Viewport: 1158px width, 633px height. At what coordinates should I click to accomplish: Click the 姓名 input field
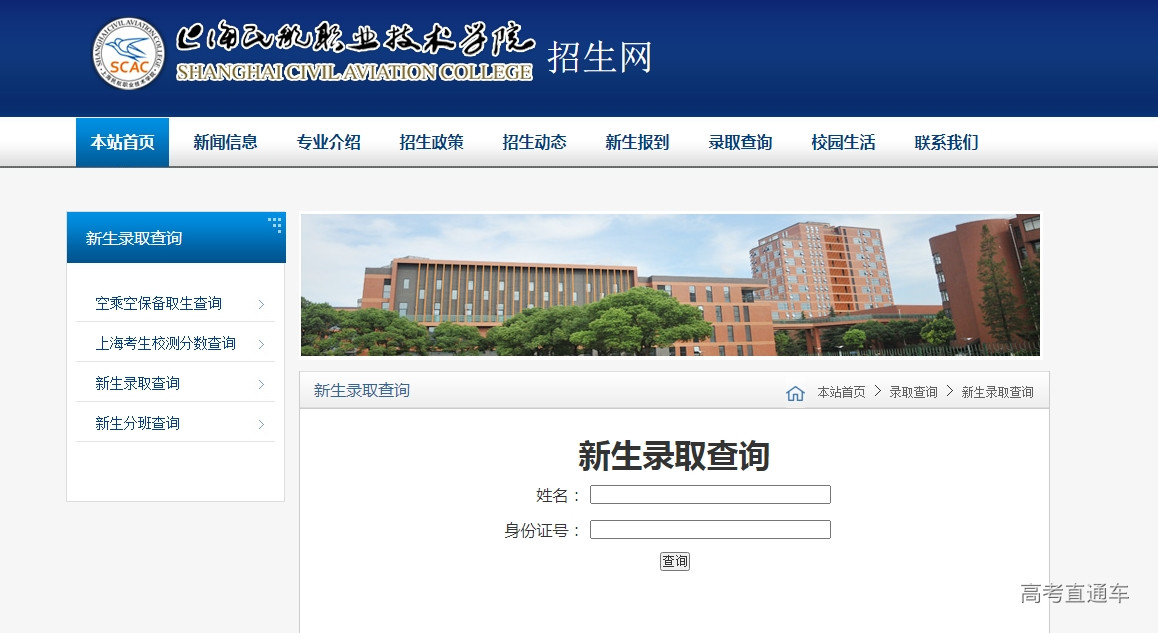pos(710,495)
